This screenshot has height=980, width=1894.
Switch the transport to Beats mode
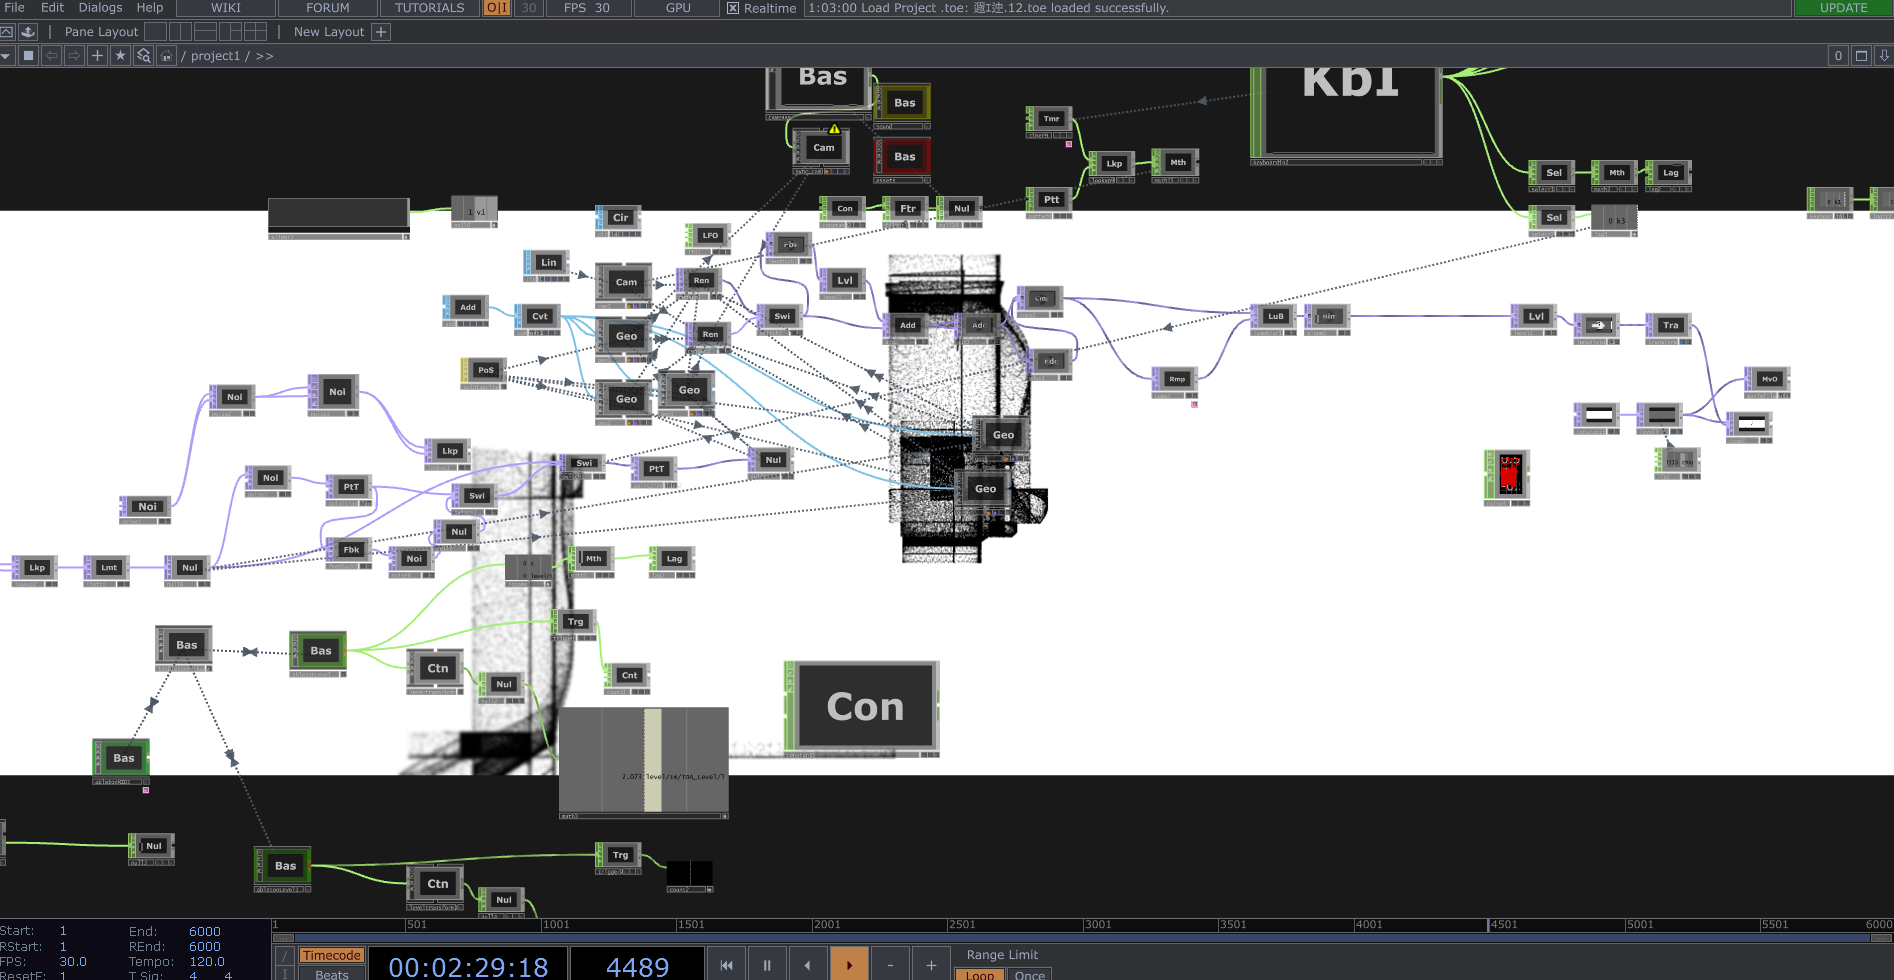pyautogui.click(x=330, y=975)
